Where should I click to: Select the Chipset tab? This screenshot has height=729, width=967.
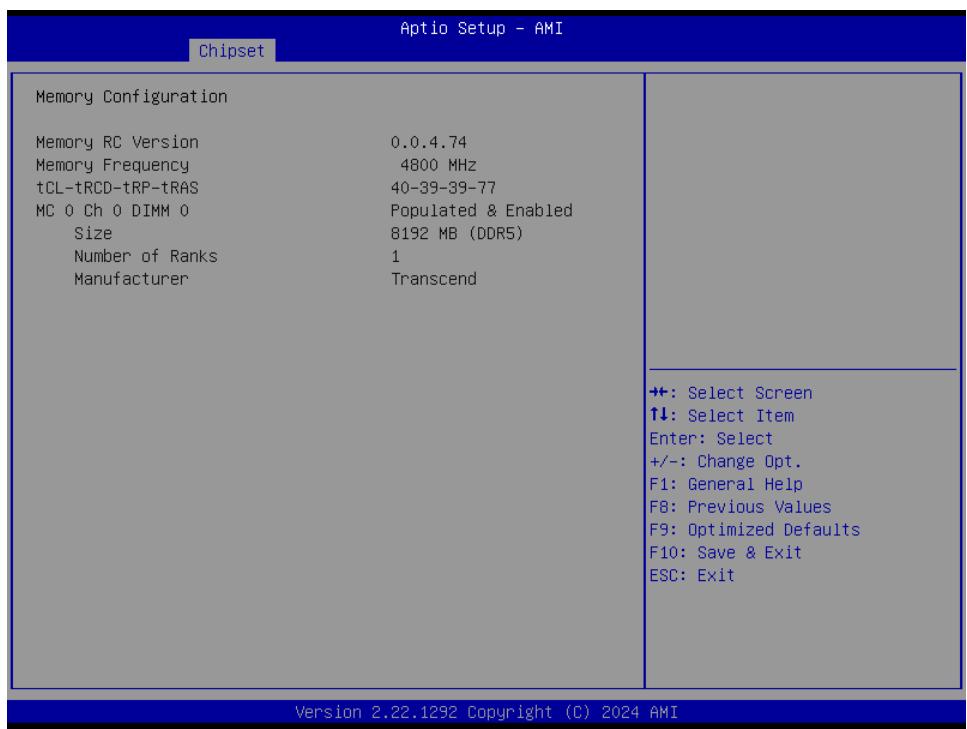(232, 51)
